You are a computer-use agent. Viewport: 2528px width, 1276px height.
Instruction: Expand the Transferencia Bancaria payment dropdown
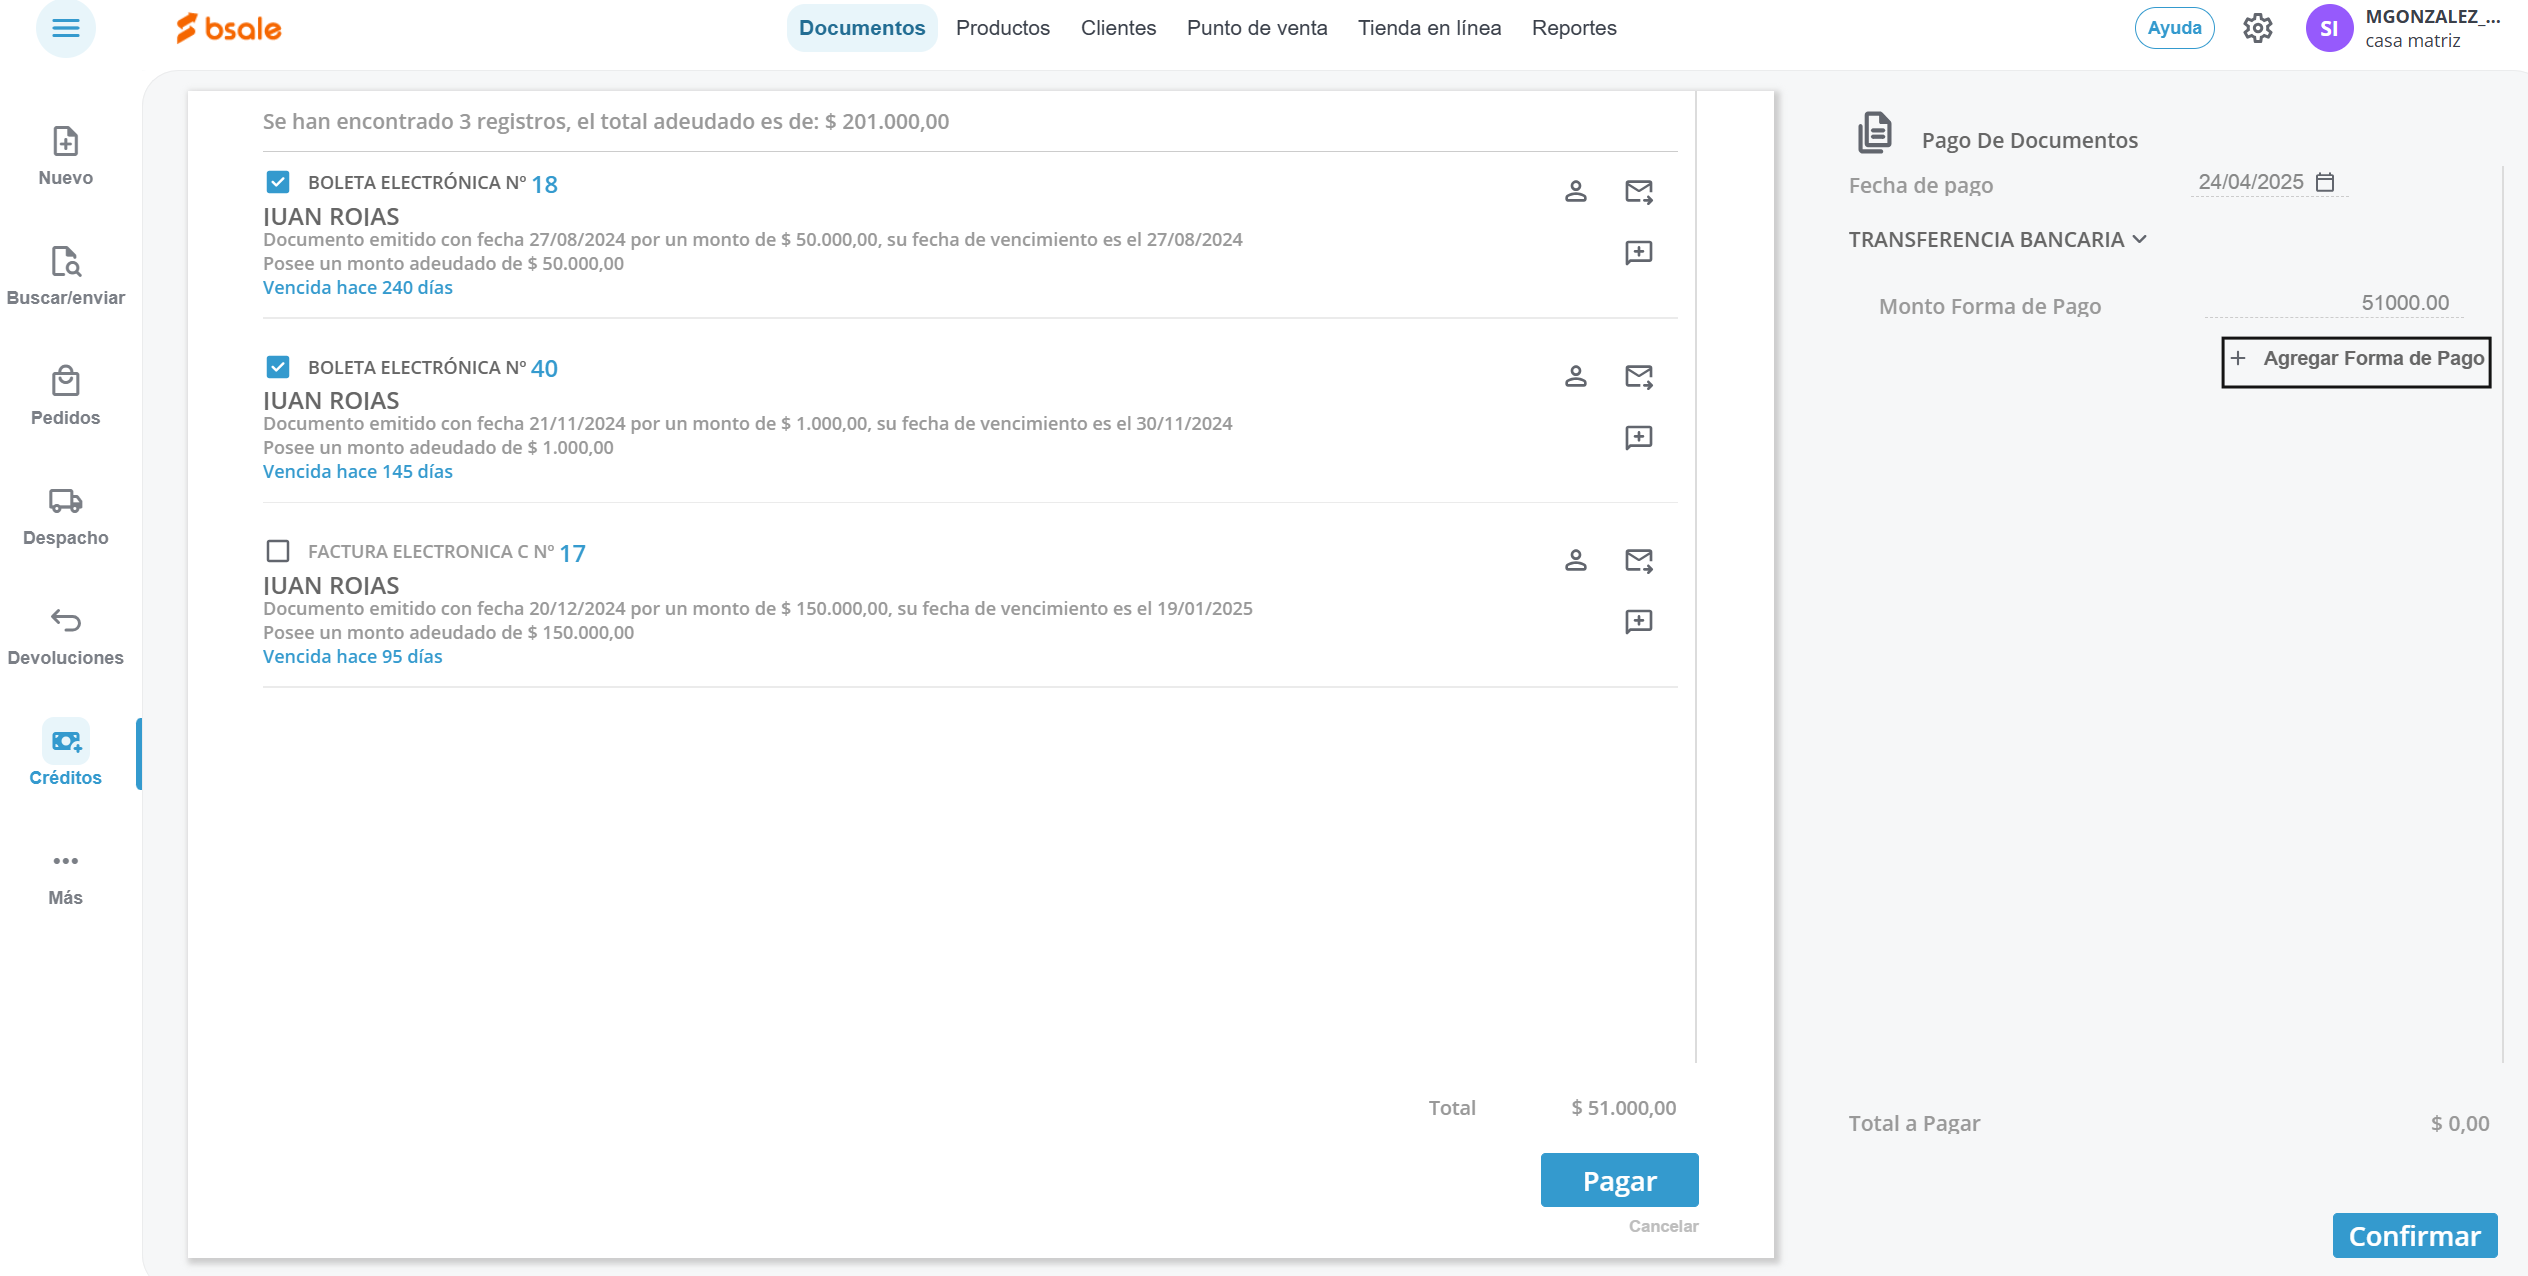click(1997, 240)
